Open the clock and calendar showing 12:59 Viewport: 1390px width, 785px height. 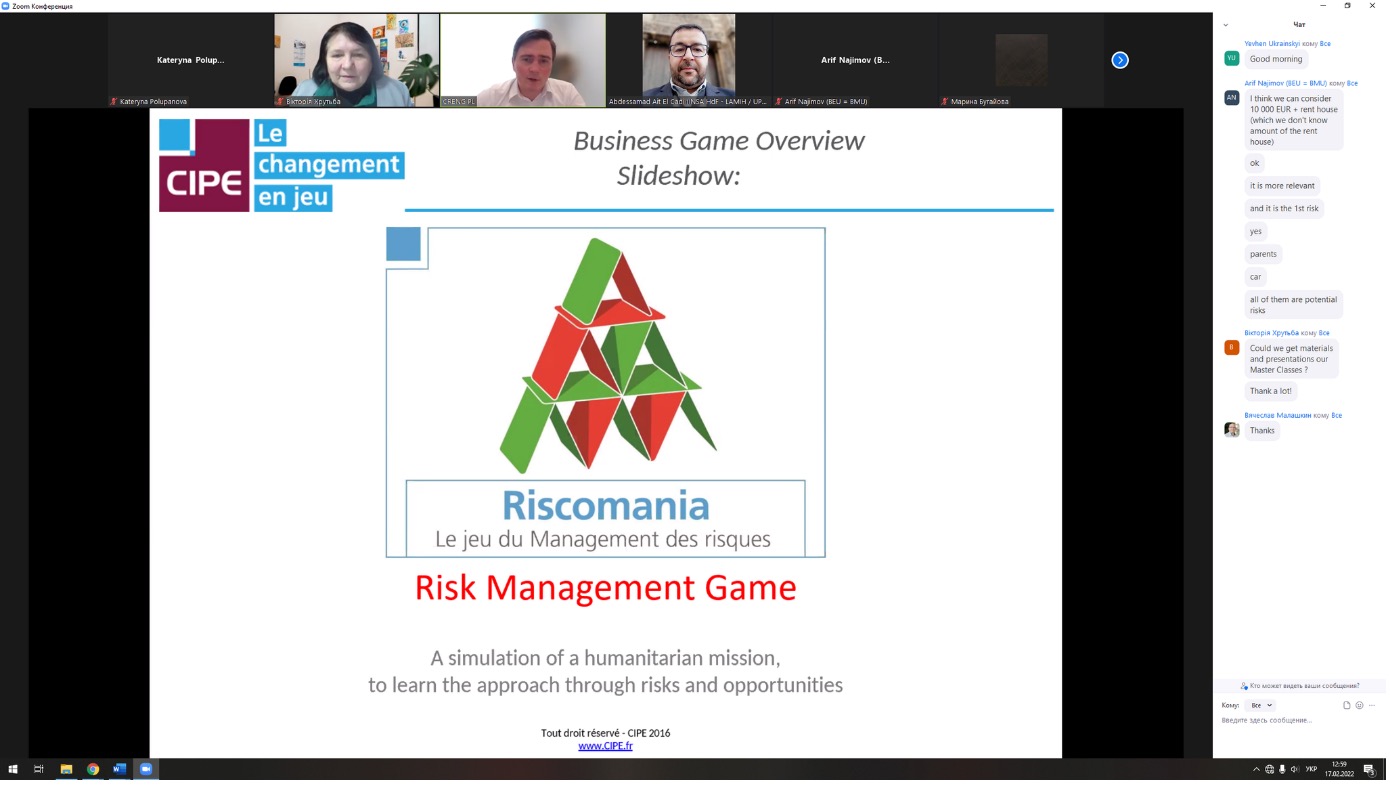[x=1339, y=769]
